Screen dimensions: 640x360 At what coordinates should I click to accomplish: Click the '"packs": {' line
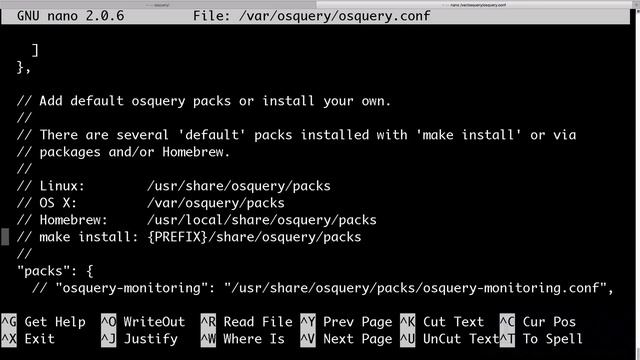pyautogui.click(x=55, y=271)
